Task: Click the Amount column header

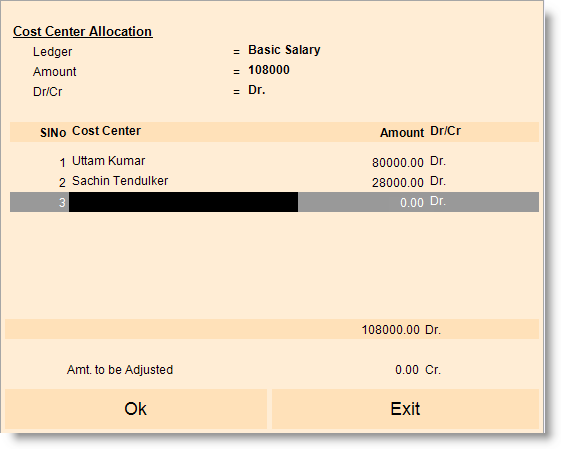Action: [x=402, y=133]
